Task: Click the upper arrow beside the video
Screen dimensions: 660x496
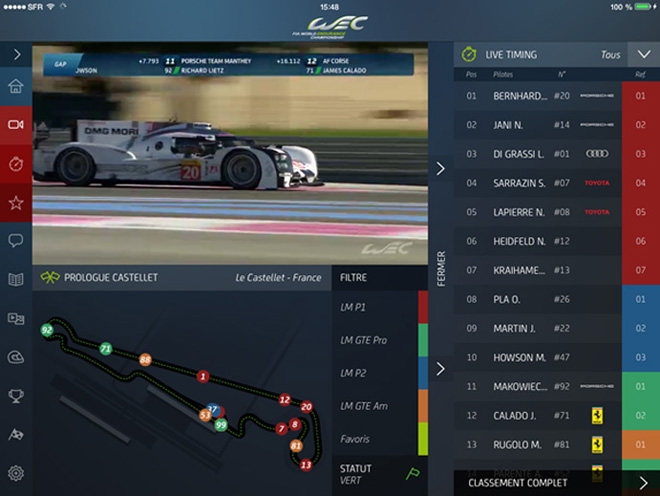Action: [440, 168]
